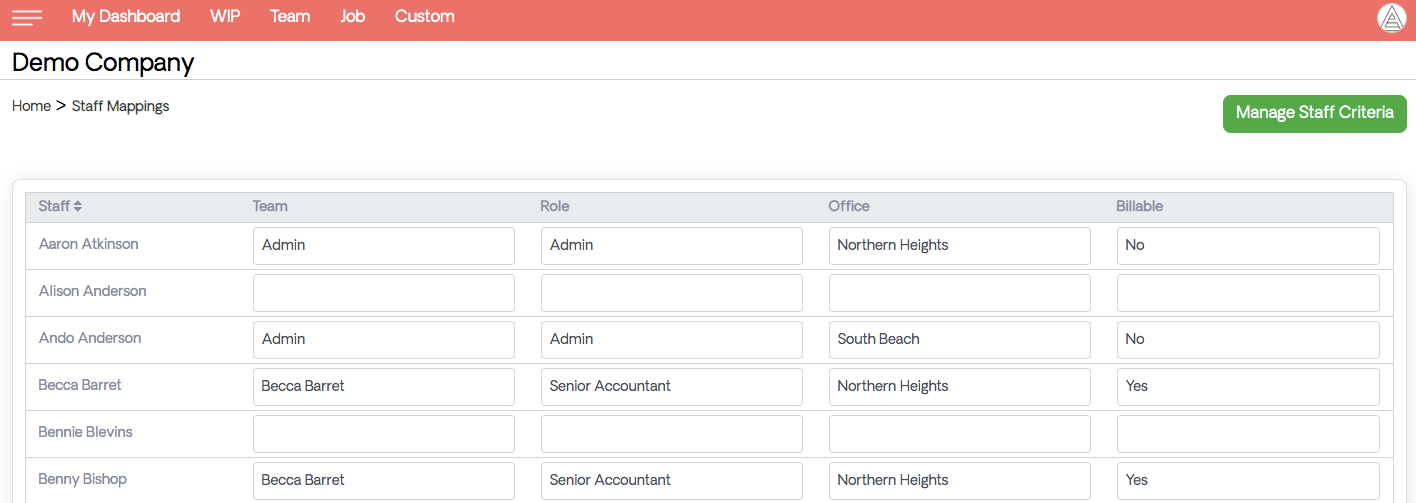Open the Custom menu
The width and height of the screenshot is (1416, 503).
tap(425, 16)
